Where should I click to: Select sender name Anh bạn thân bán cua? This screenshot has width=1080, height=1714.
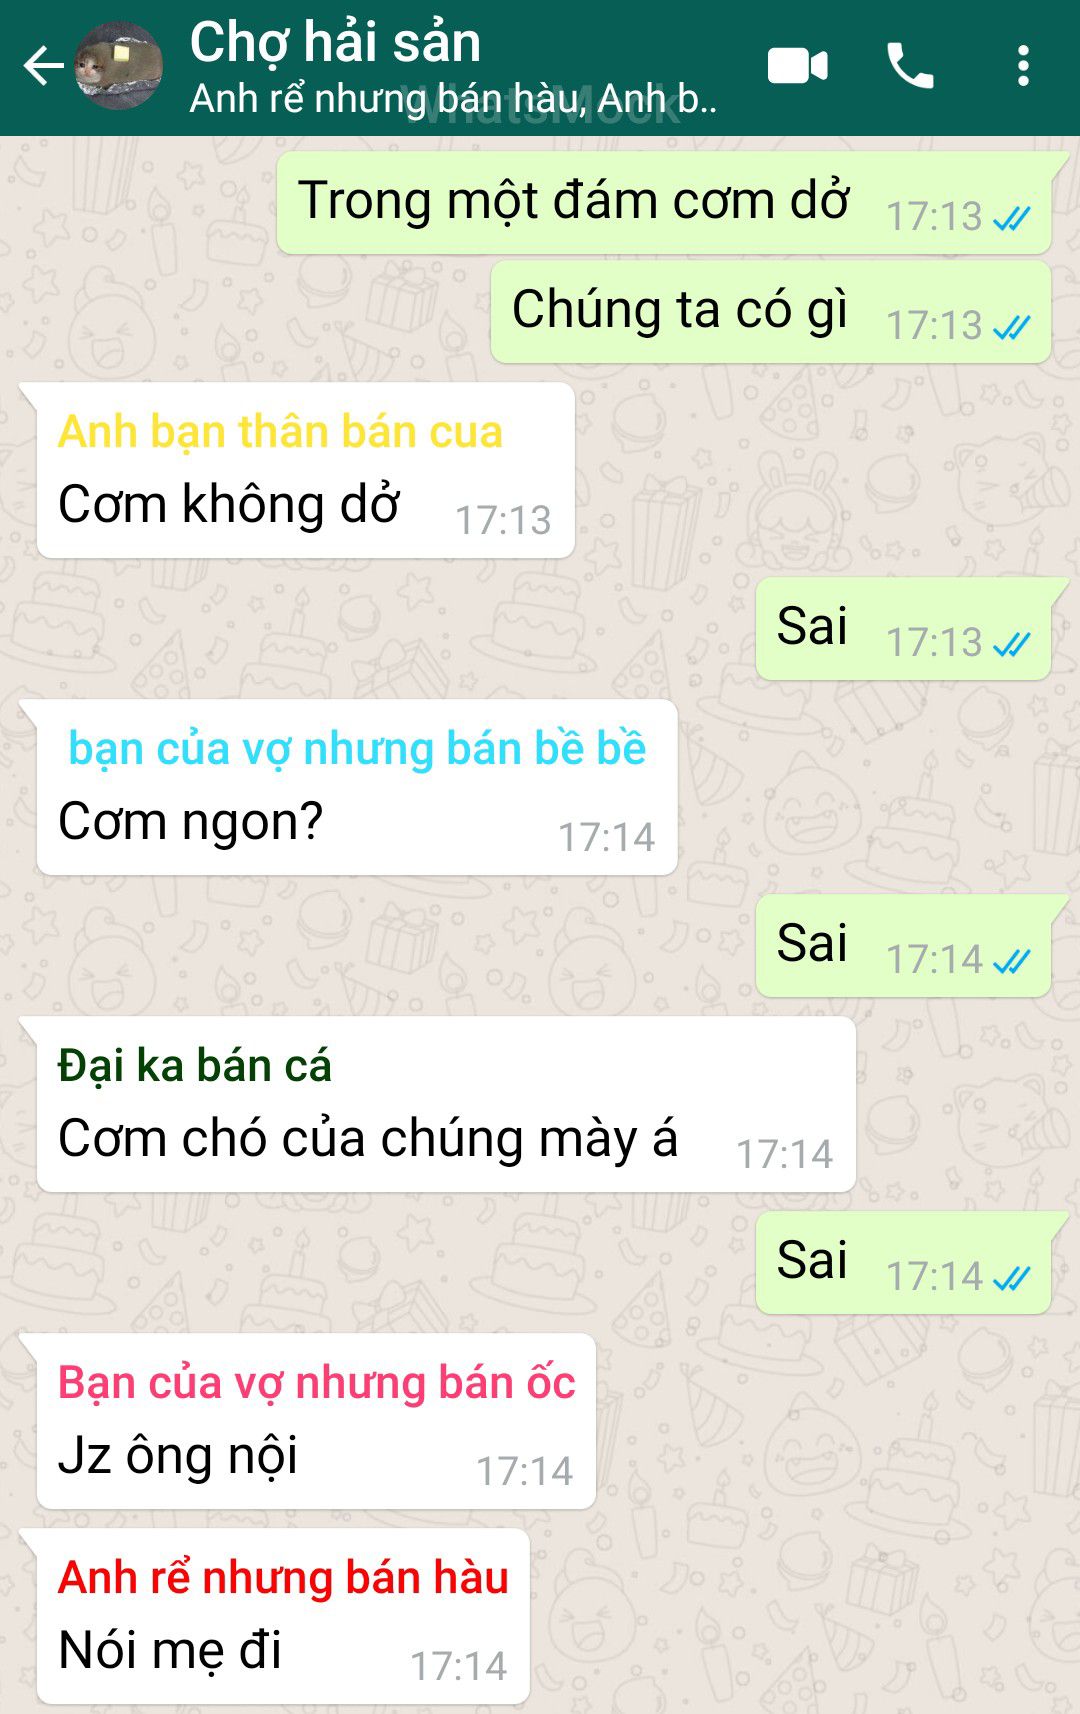[x=280, y=432]
